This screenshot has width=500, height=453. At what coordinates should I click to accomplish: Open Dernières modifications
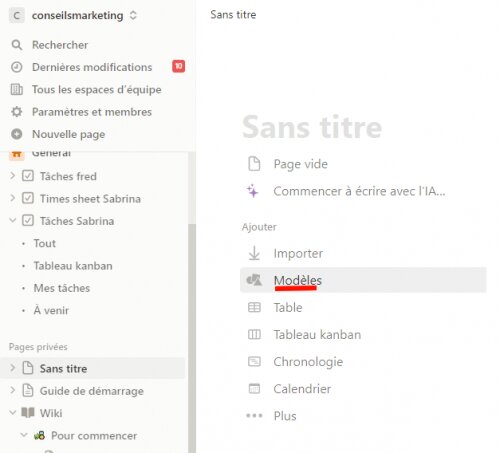(x=92, y=67)
